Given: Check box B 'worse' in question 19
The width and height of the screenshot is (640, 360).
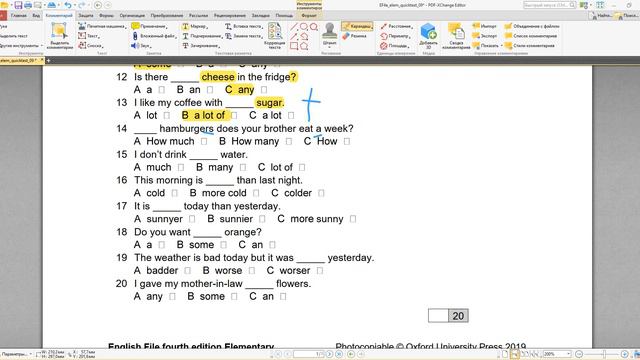Looking at the screenshot, I should pos(252,271).
